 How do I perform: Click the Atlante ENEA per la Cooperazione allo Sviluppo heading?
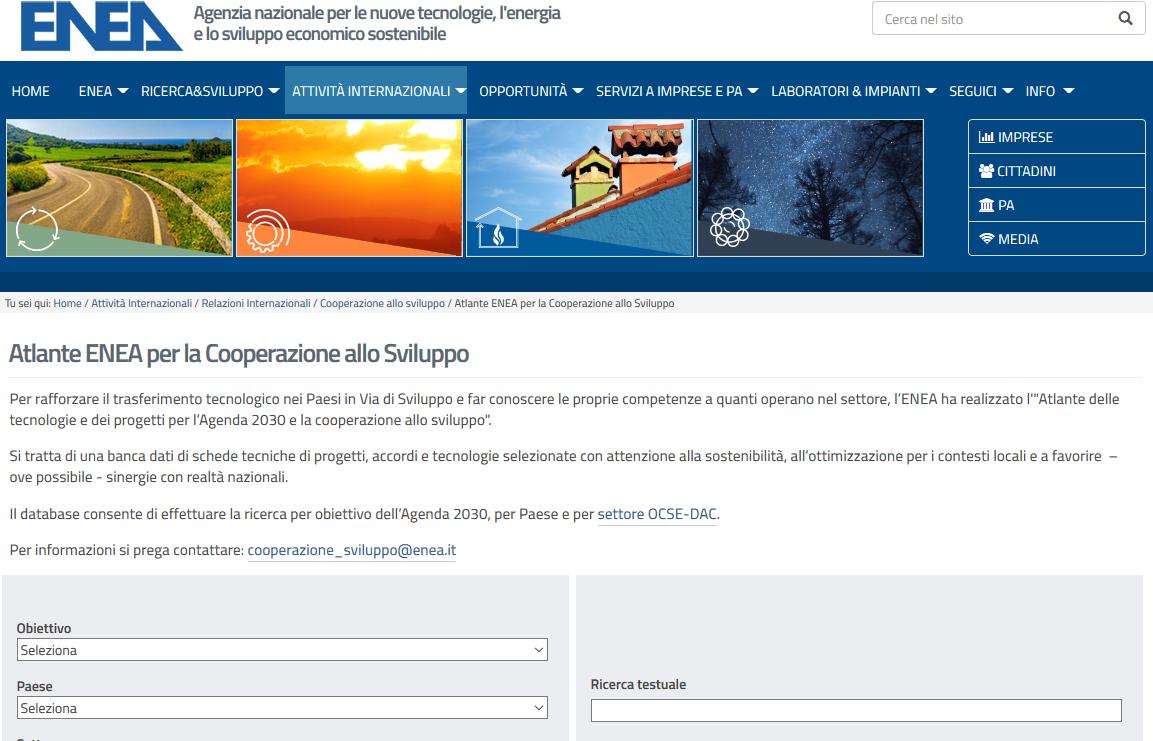pos(238,354)
